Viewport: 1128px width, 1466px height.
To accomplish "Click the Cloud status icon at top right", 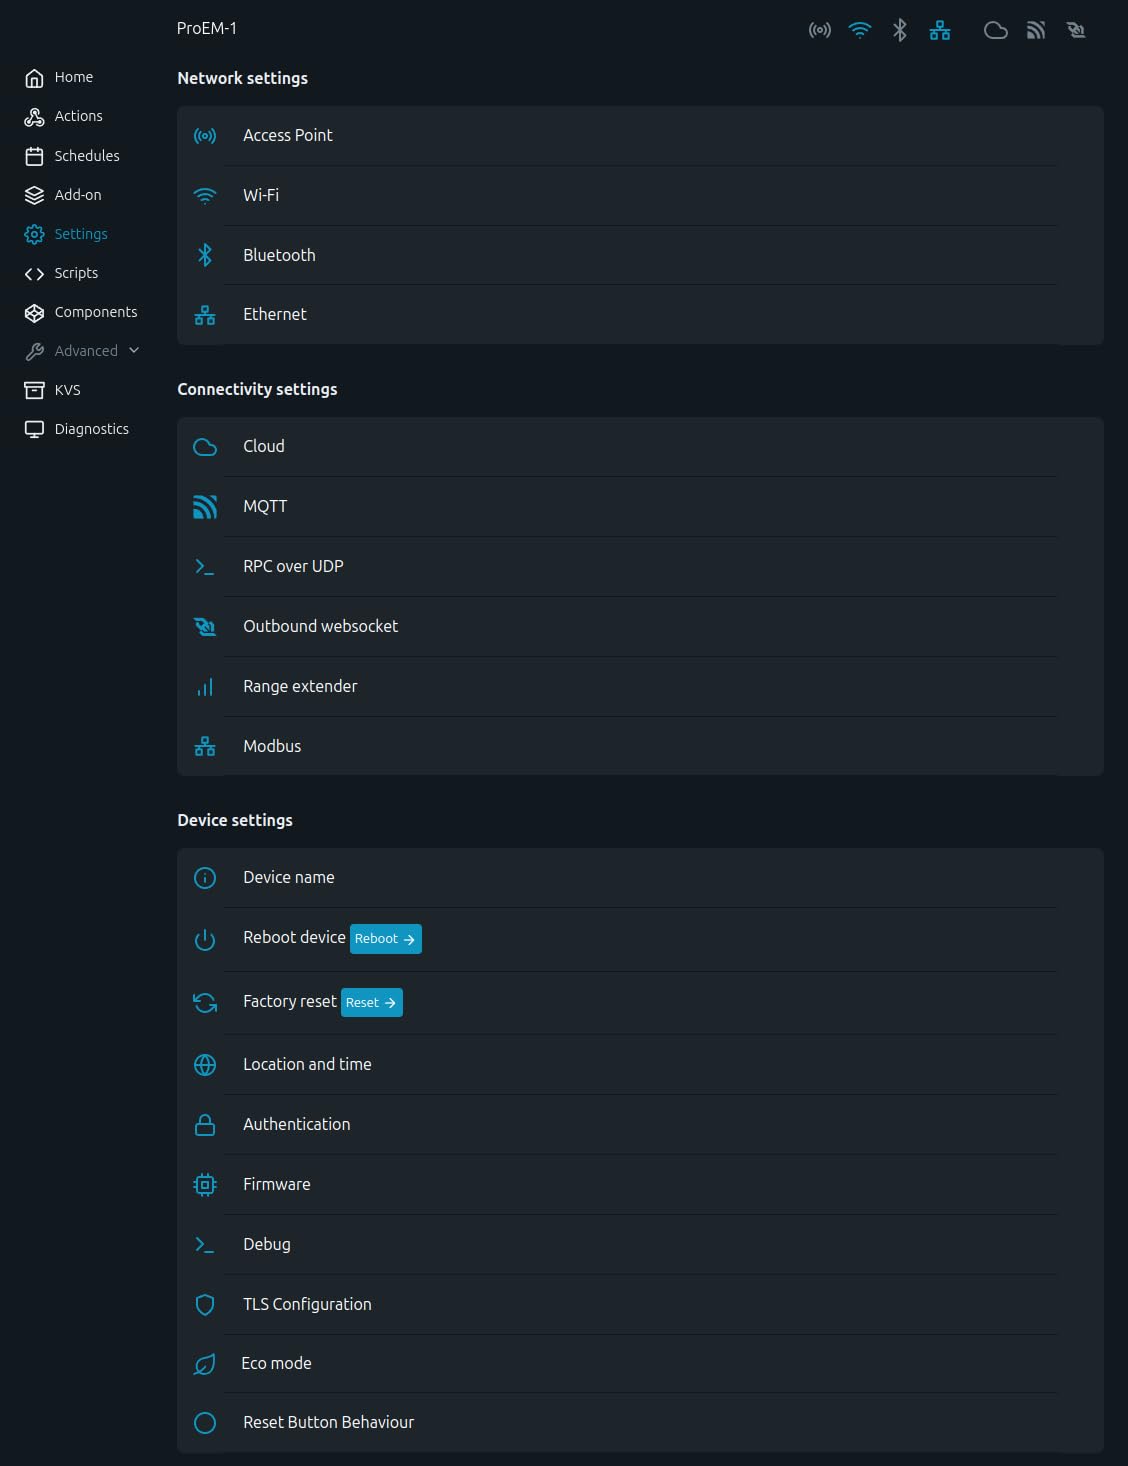I will 996,30.
